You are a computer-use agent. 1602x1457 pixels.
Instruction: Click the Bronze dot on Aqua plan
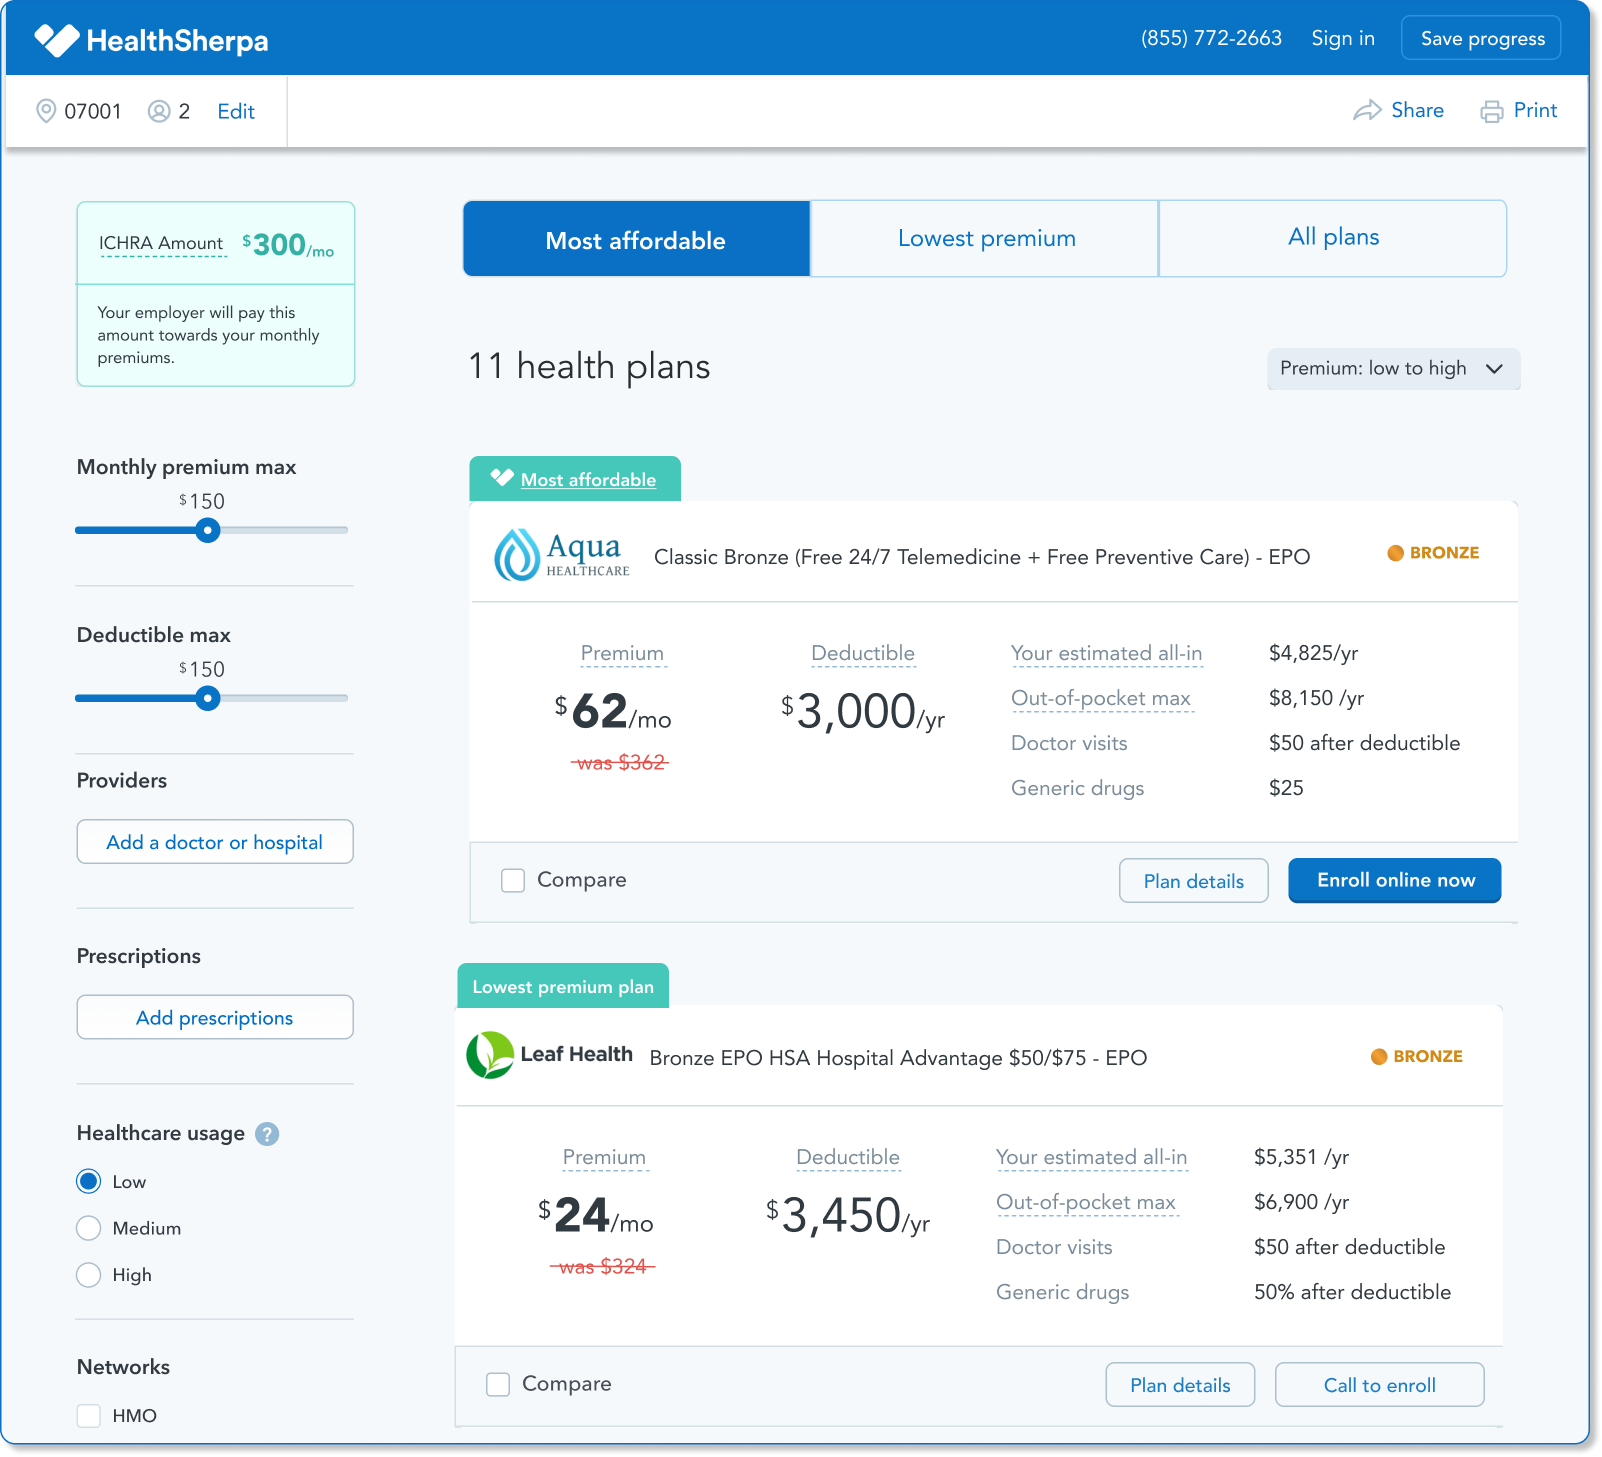[x=1396, y=553]
